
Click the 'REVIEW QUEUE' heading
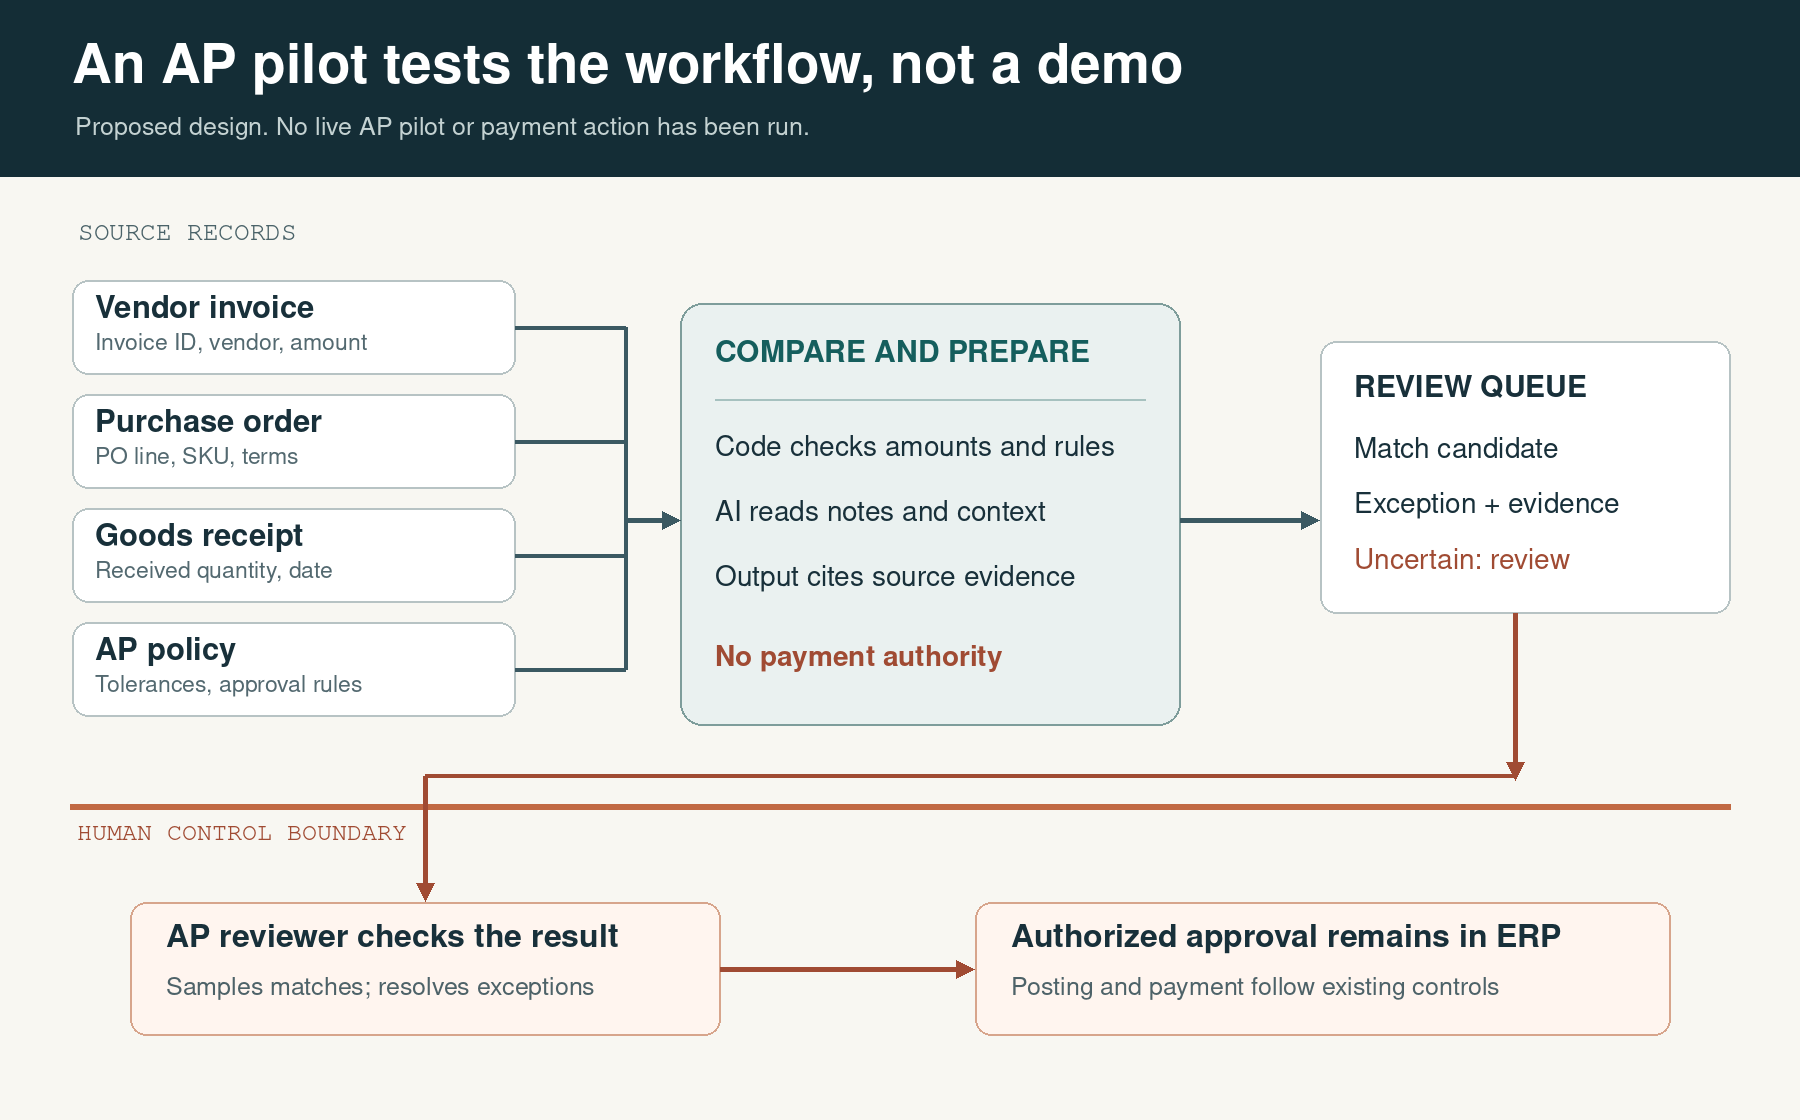click(1470, 386)
